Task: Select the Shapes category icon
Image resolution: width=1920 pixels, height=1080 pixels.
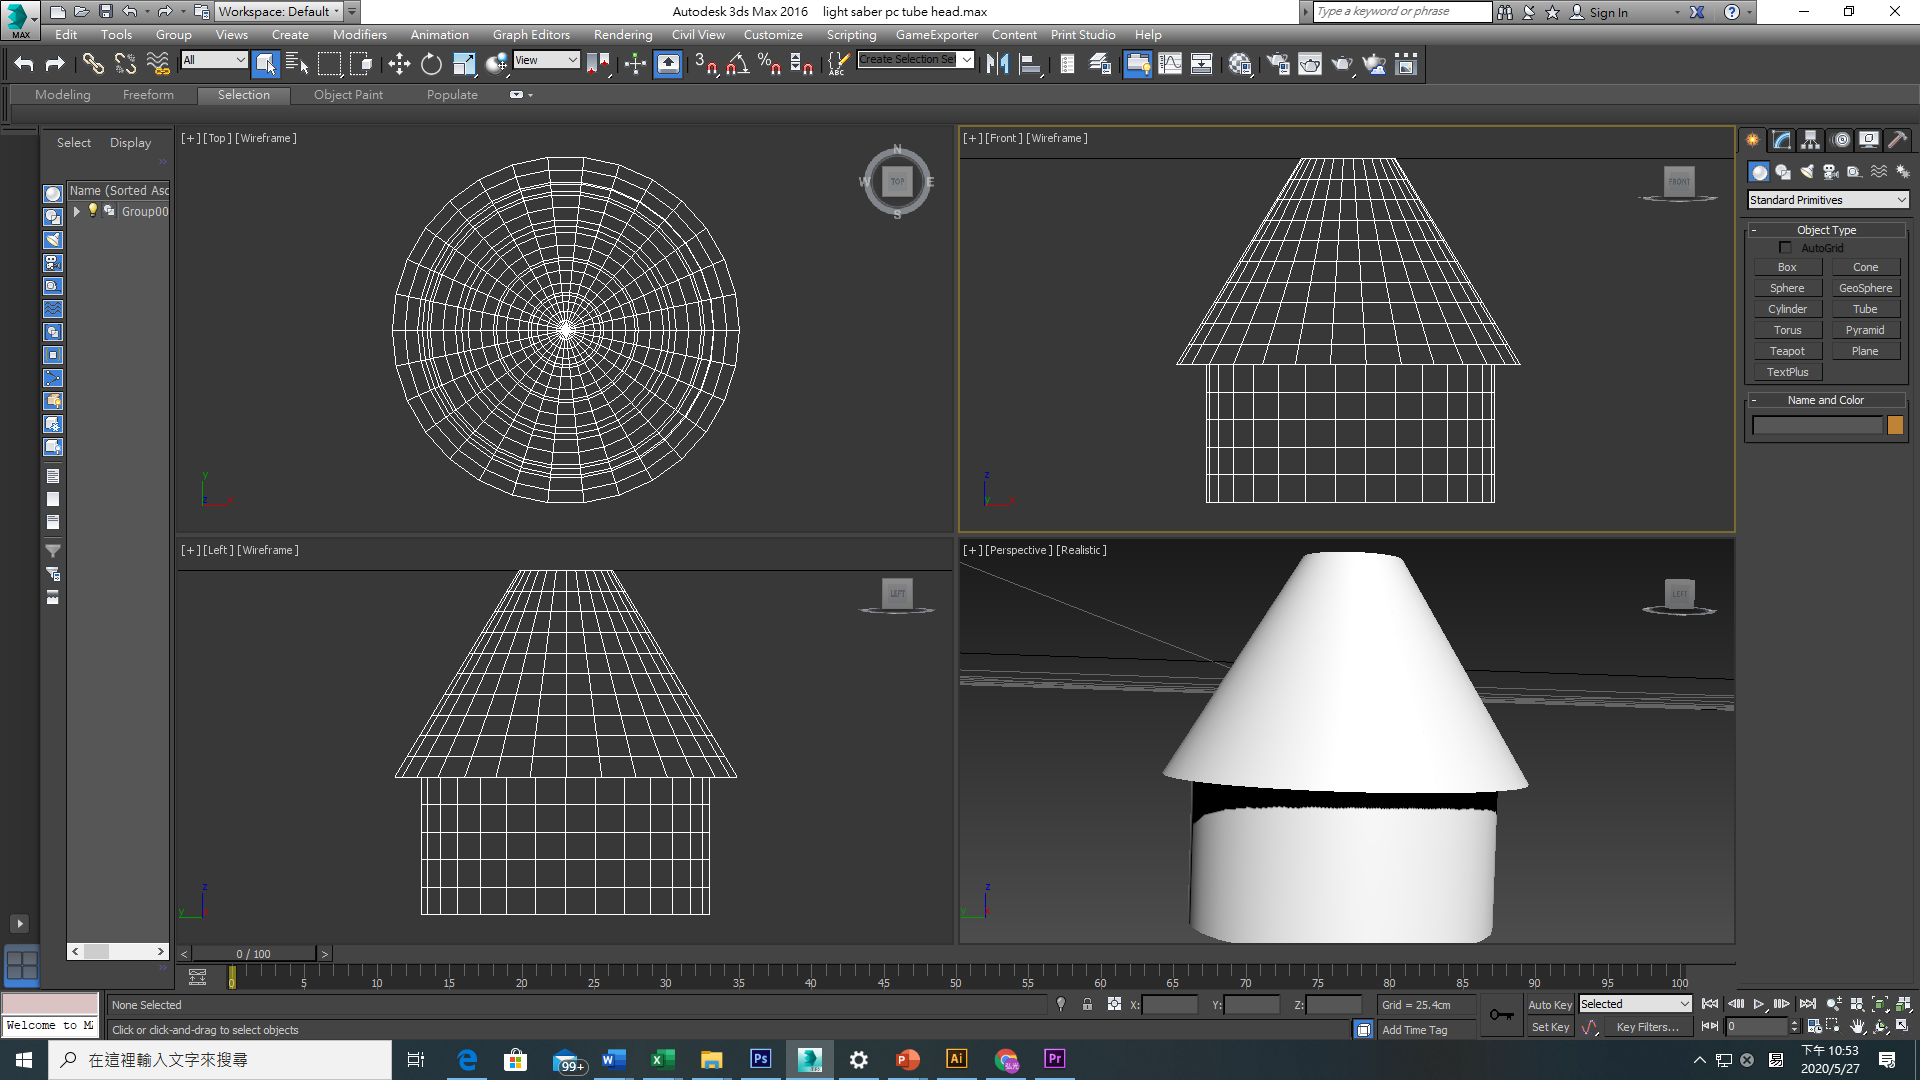Action: [1783, 172]
